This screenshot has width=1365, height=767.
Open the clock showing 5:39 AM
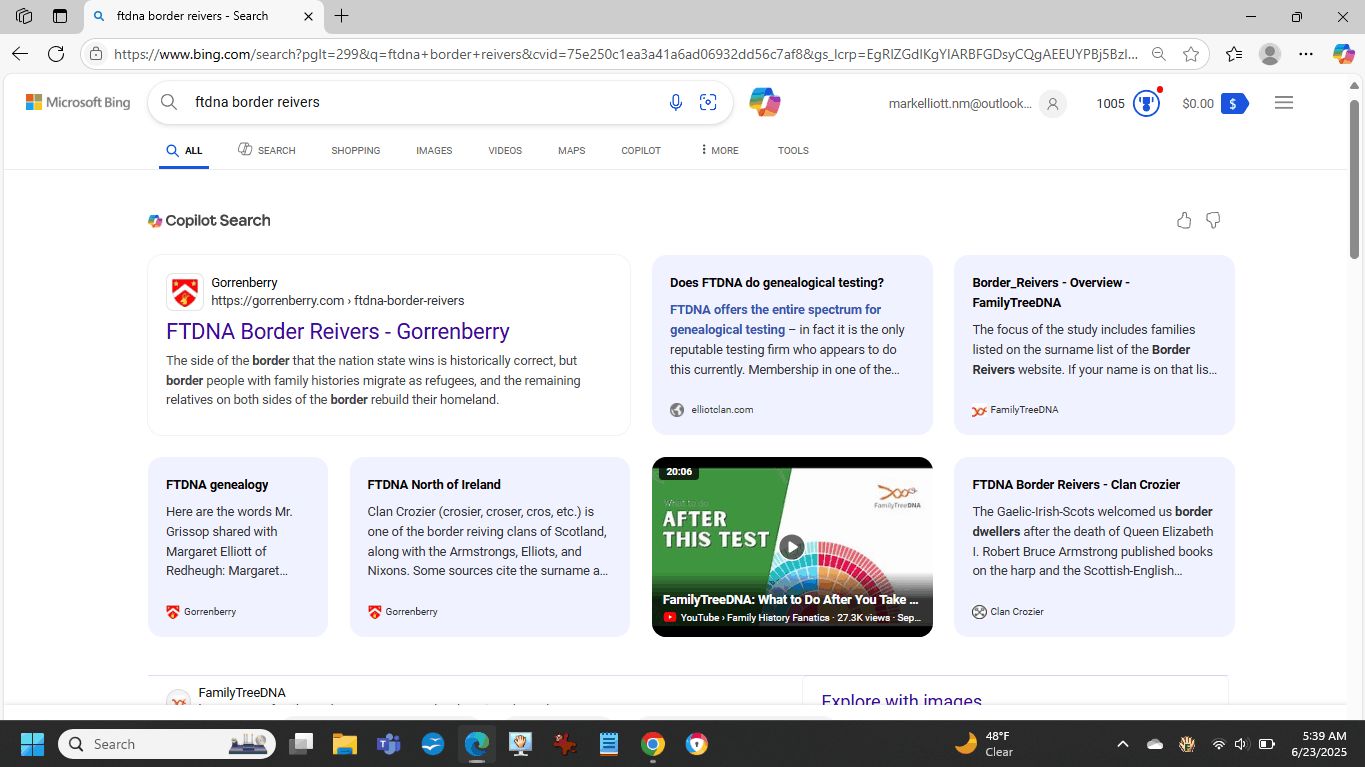(x=1318, y=744)
